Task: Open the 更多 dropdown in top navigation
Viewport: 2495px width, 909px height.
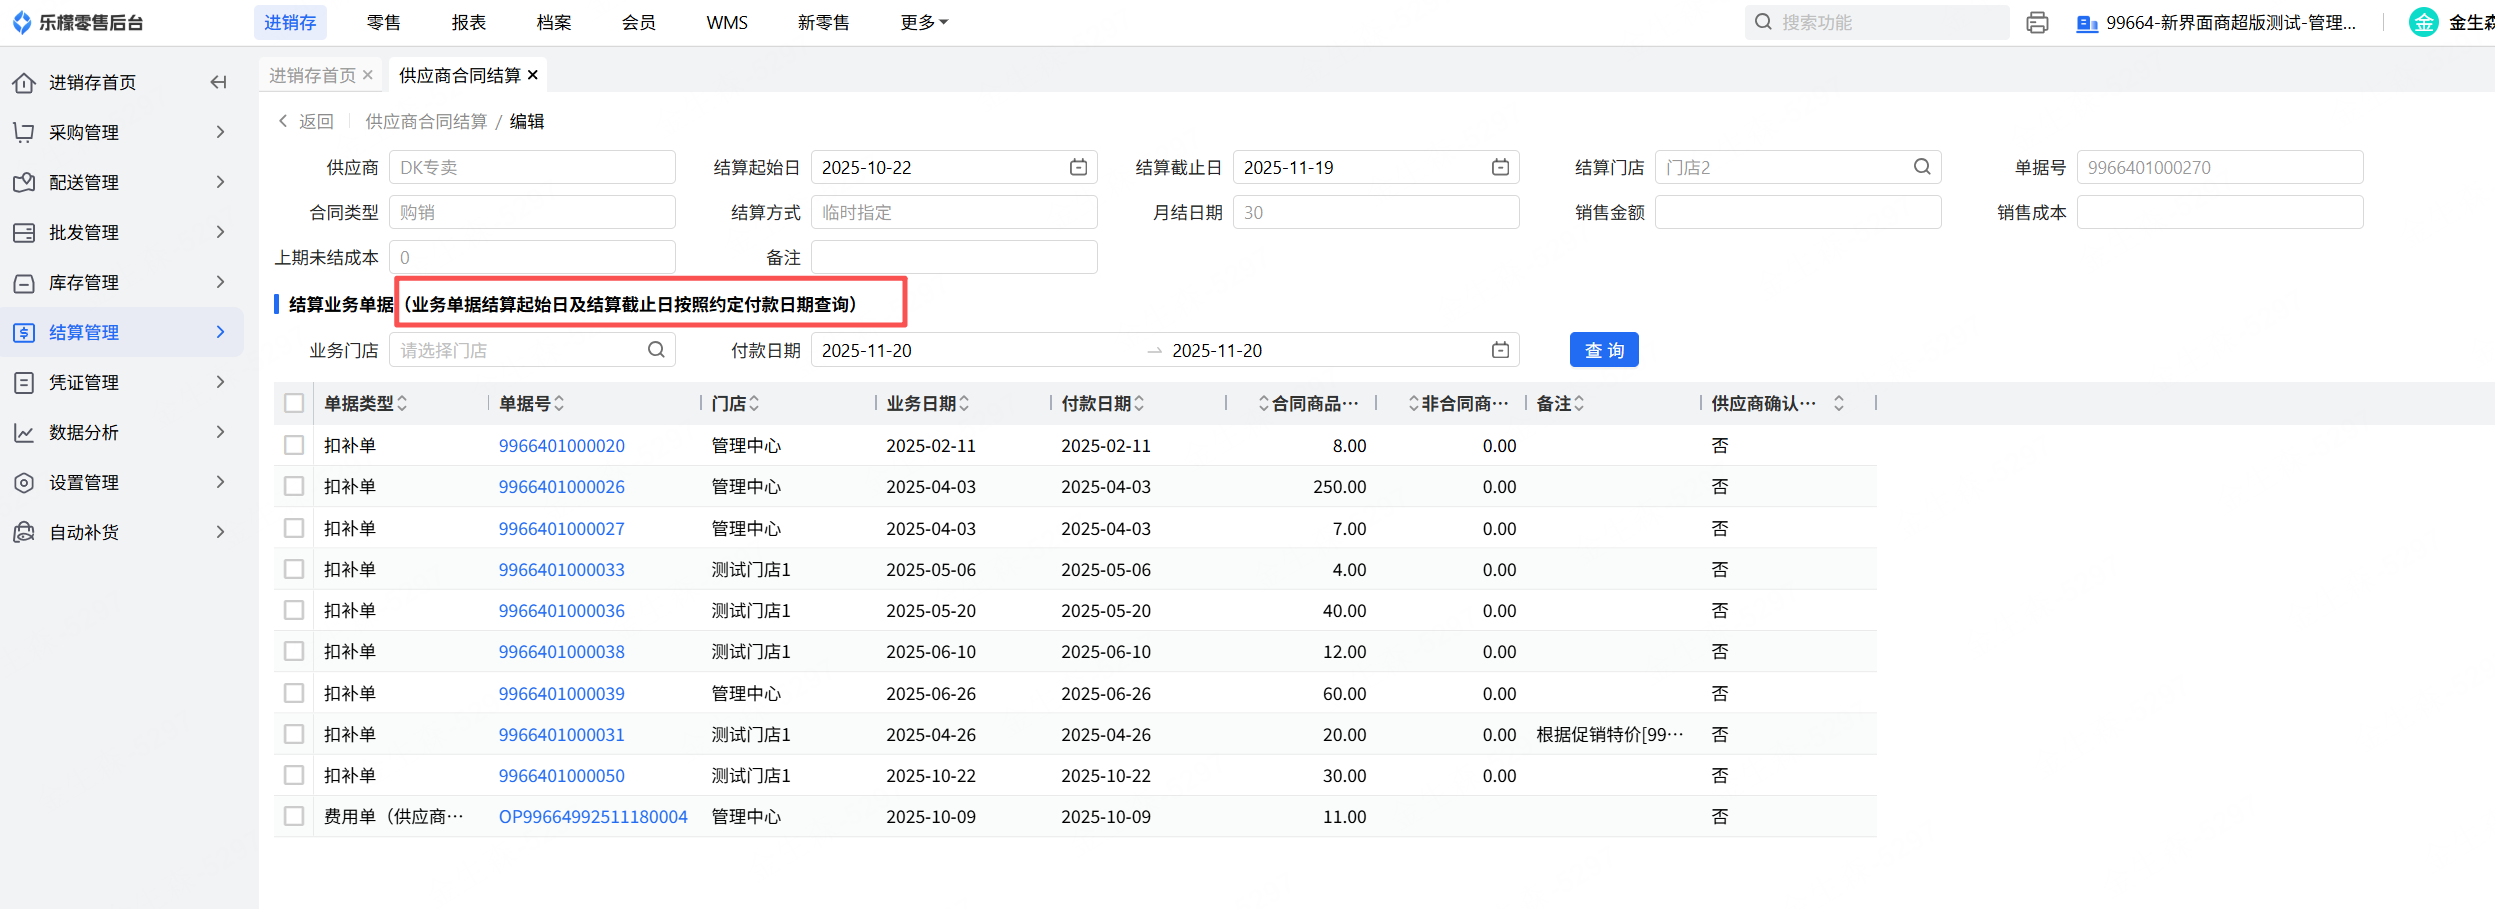Action: click(923, 22)
